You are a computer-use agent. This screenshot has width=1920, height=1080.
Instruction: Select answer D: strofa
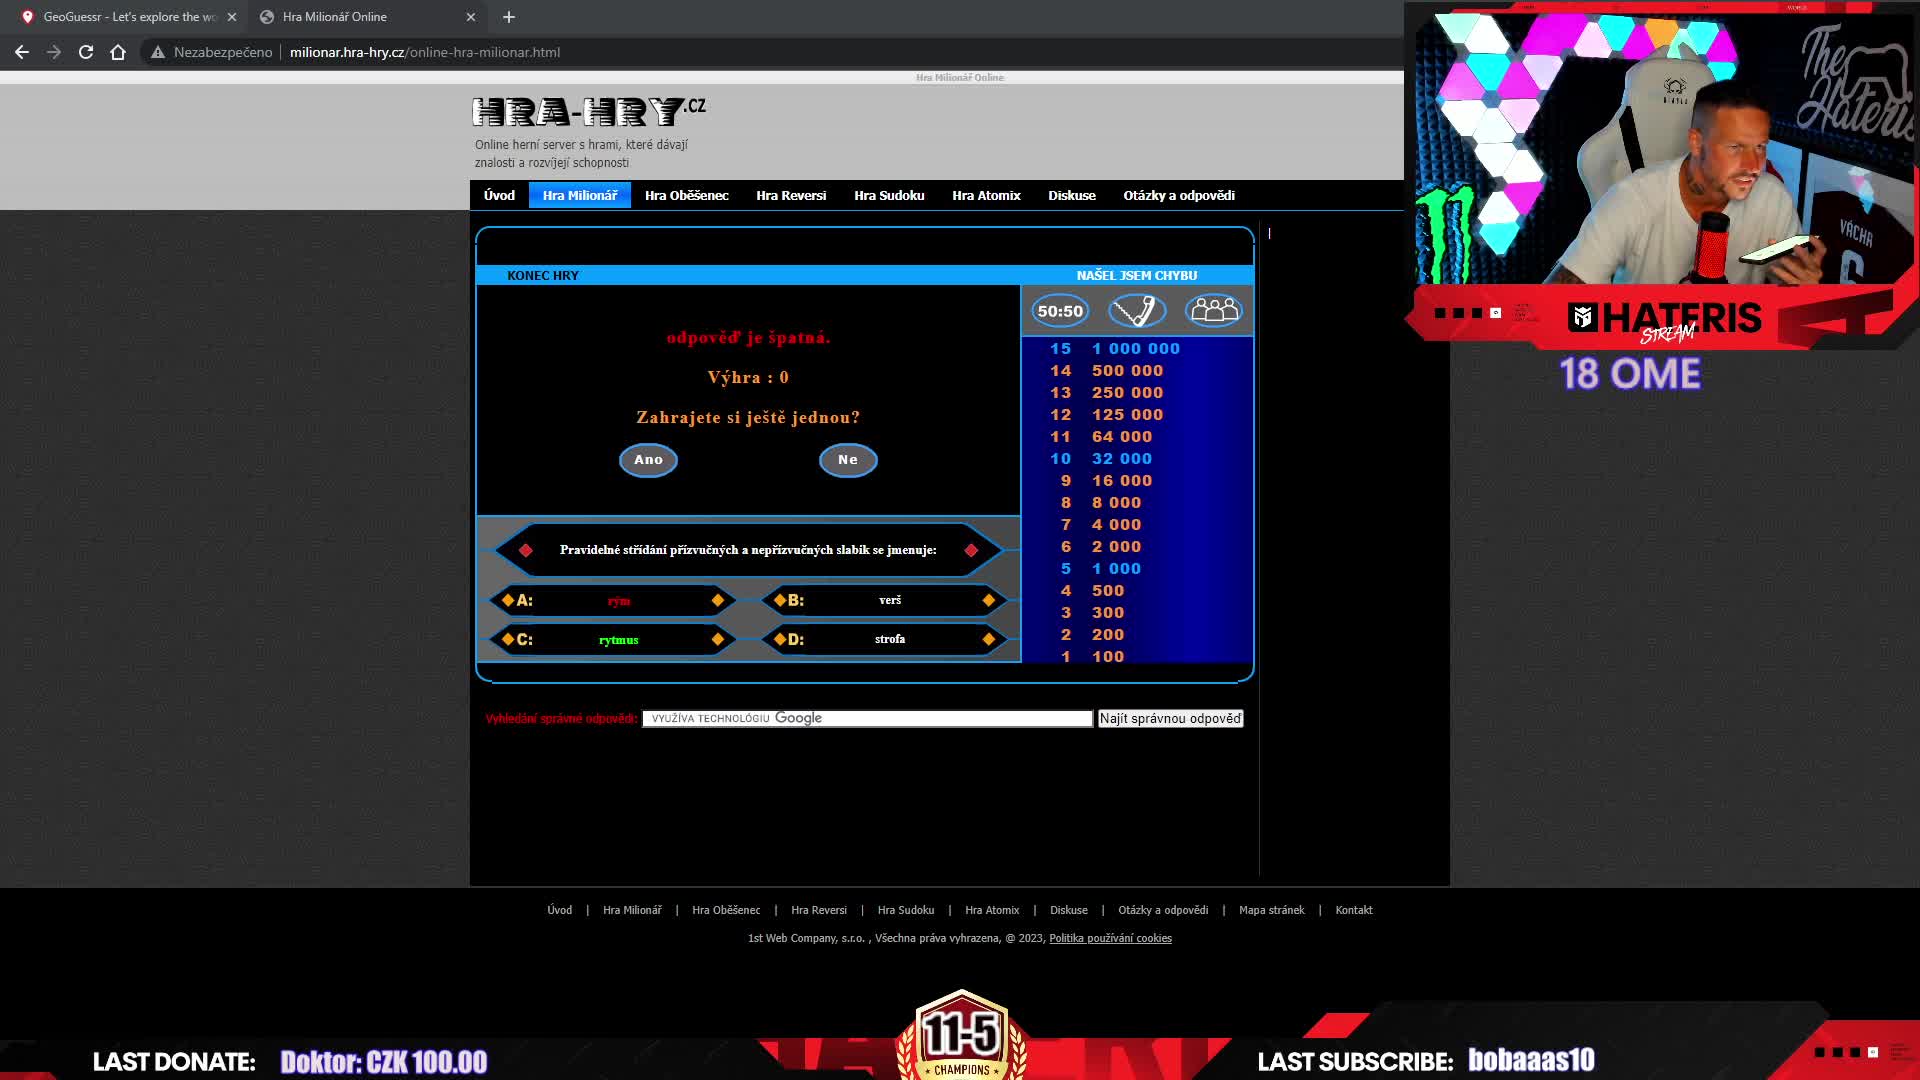pos(884,639)
